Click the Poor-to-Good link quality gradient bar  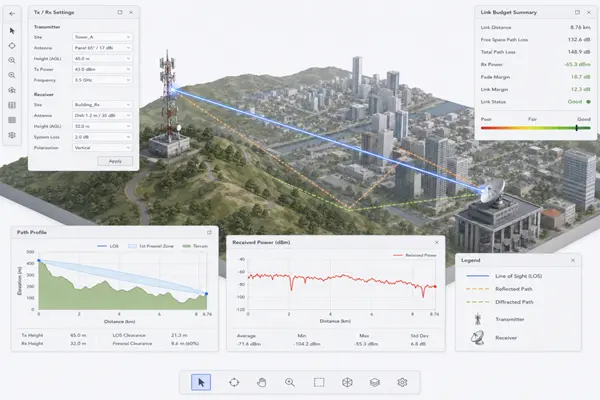coord(535,128)
